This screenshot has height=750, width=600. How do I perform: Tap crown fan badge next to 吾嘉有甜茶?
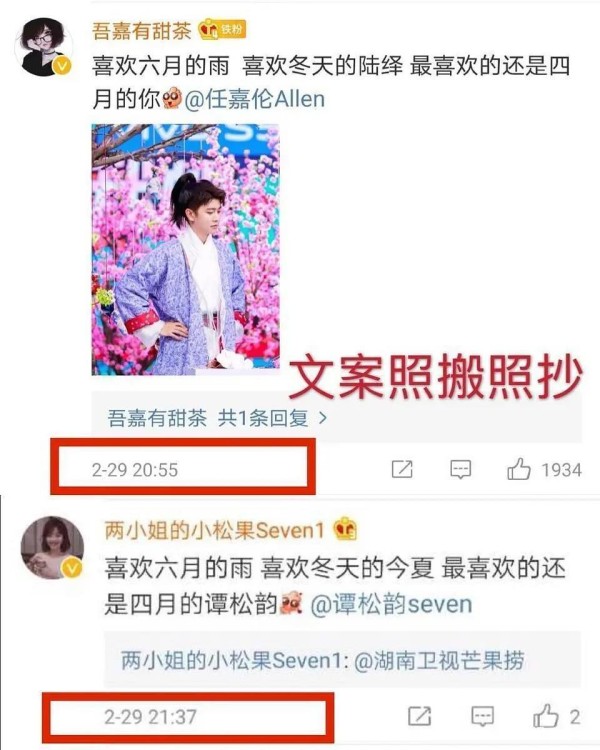pos(222,30)
